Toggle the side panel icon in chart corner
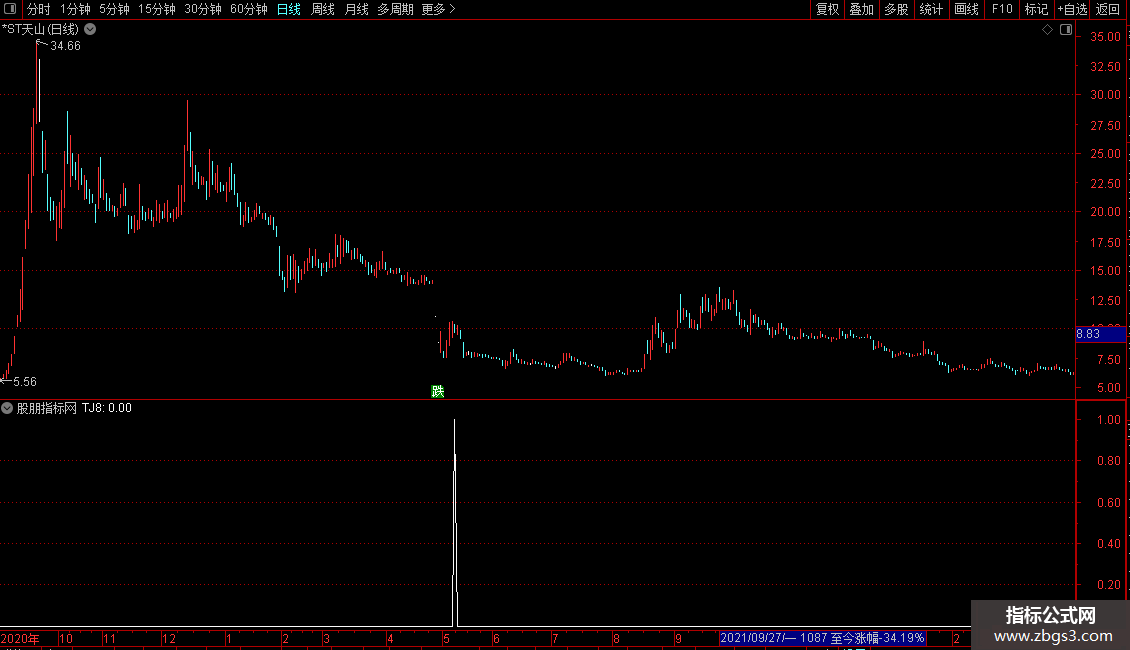Viewport: 1130px width, 650px height. [x=1066, y=30]
